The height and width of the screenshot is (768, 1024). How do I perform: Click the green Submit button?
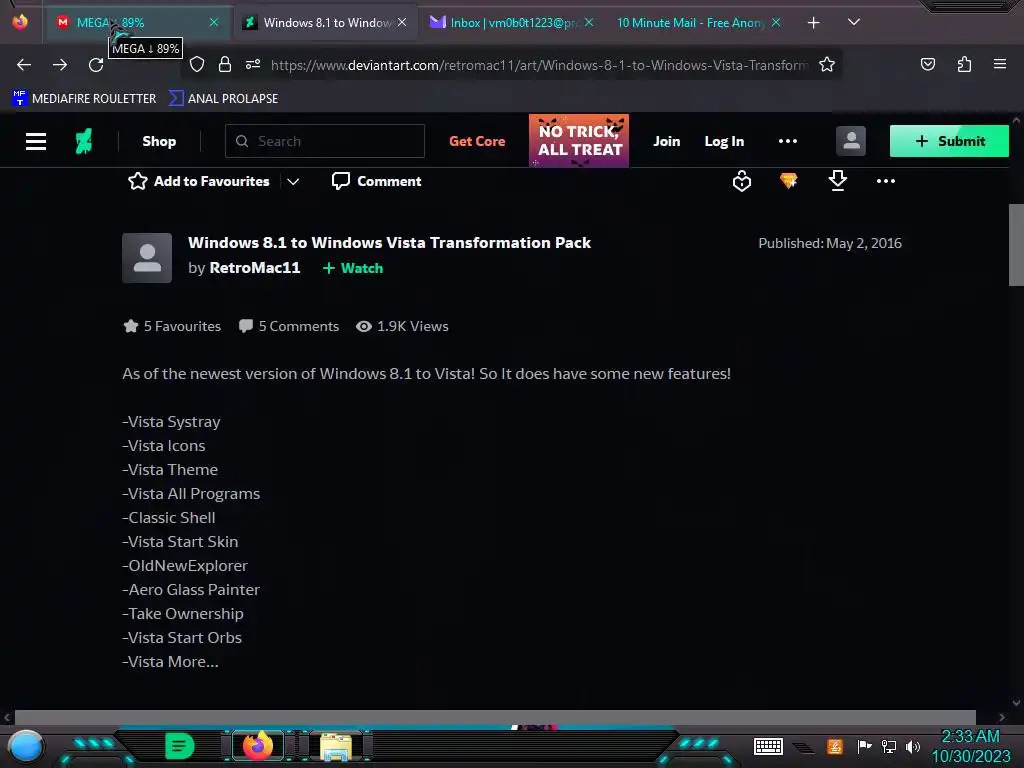[x=949, y=141]
